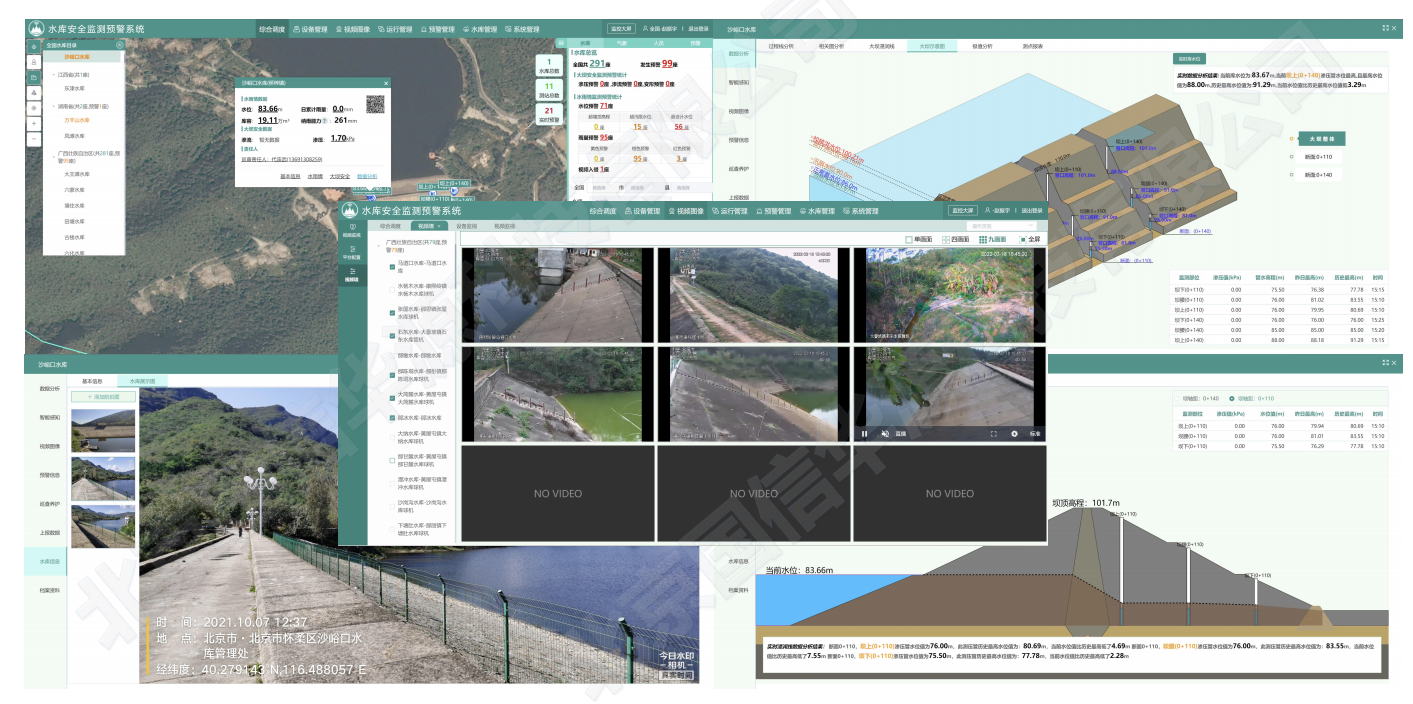The image size is (1413, 704).
Task: Click the 实时预警 21 stat card
Action: pos(550,116)
